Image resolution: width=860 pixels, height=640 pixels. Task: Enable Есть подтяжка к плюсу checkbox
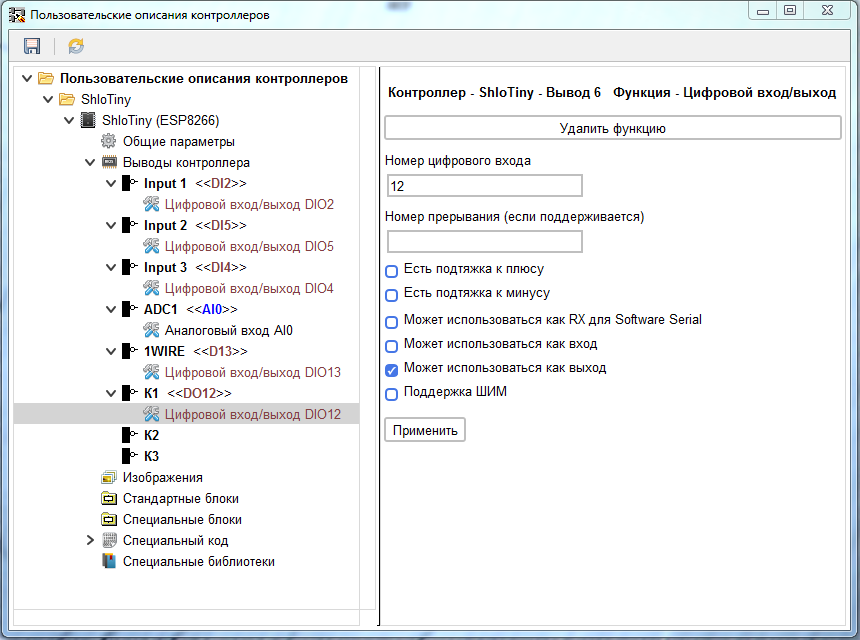391,271
